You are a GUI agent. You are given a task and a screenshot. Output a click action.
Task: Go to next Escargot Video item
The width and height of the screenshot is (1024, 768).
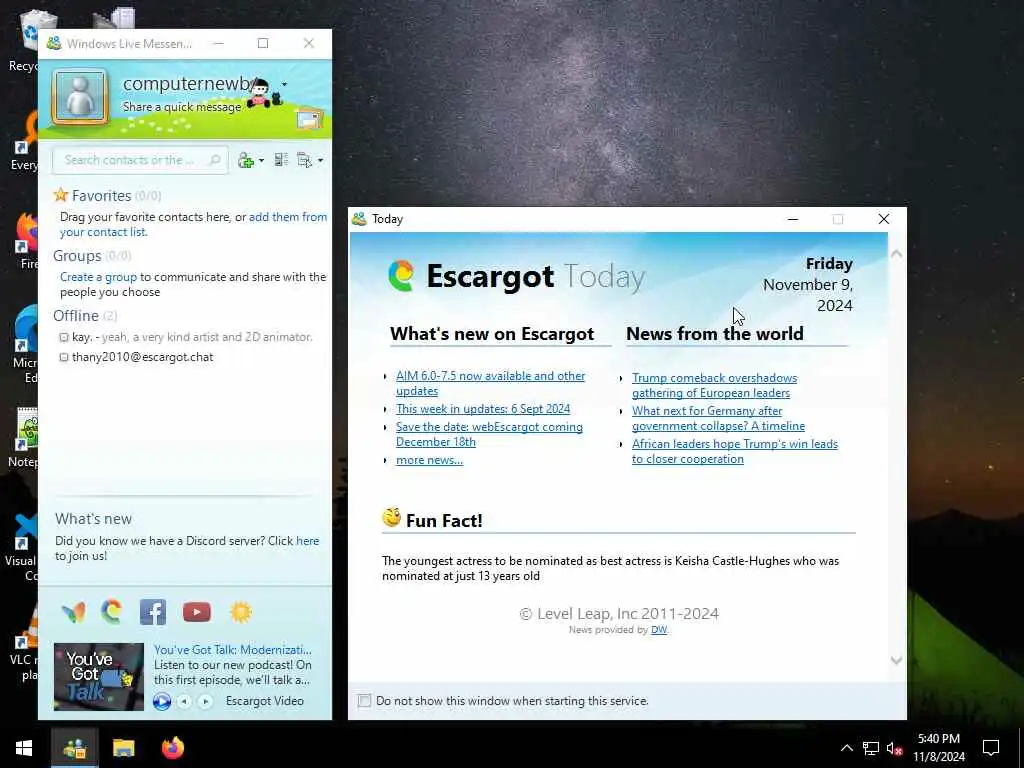pyautogui.click(x=205, y=701)
